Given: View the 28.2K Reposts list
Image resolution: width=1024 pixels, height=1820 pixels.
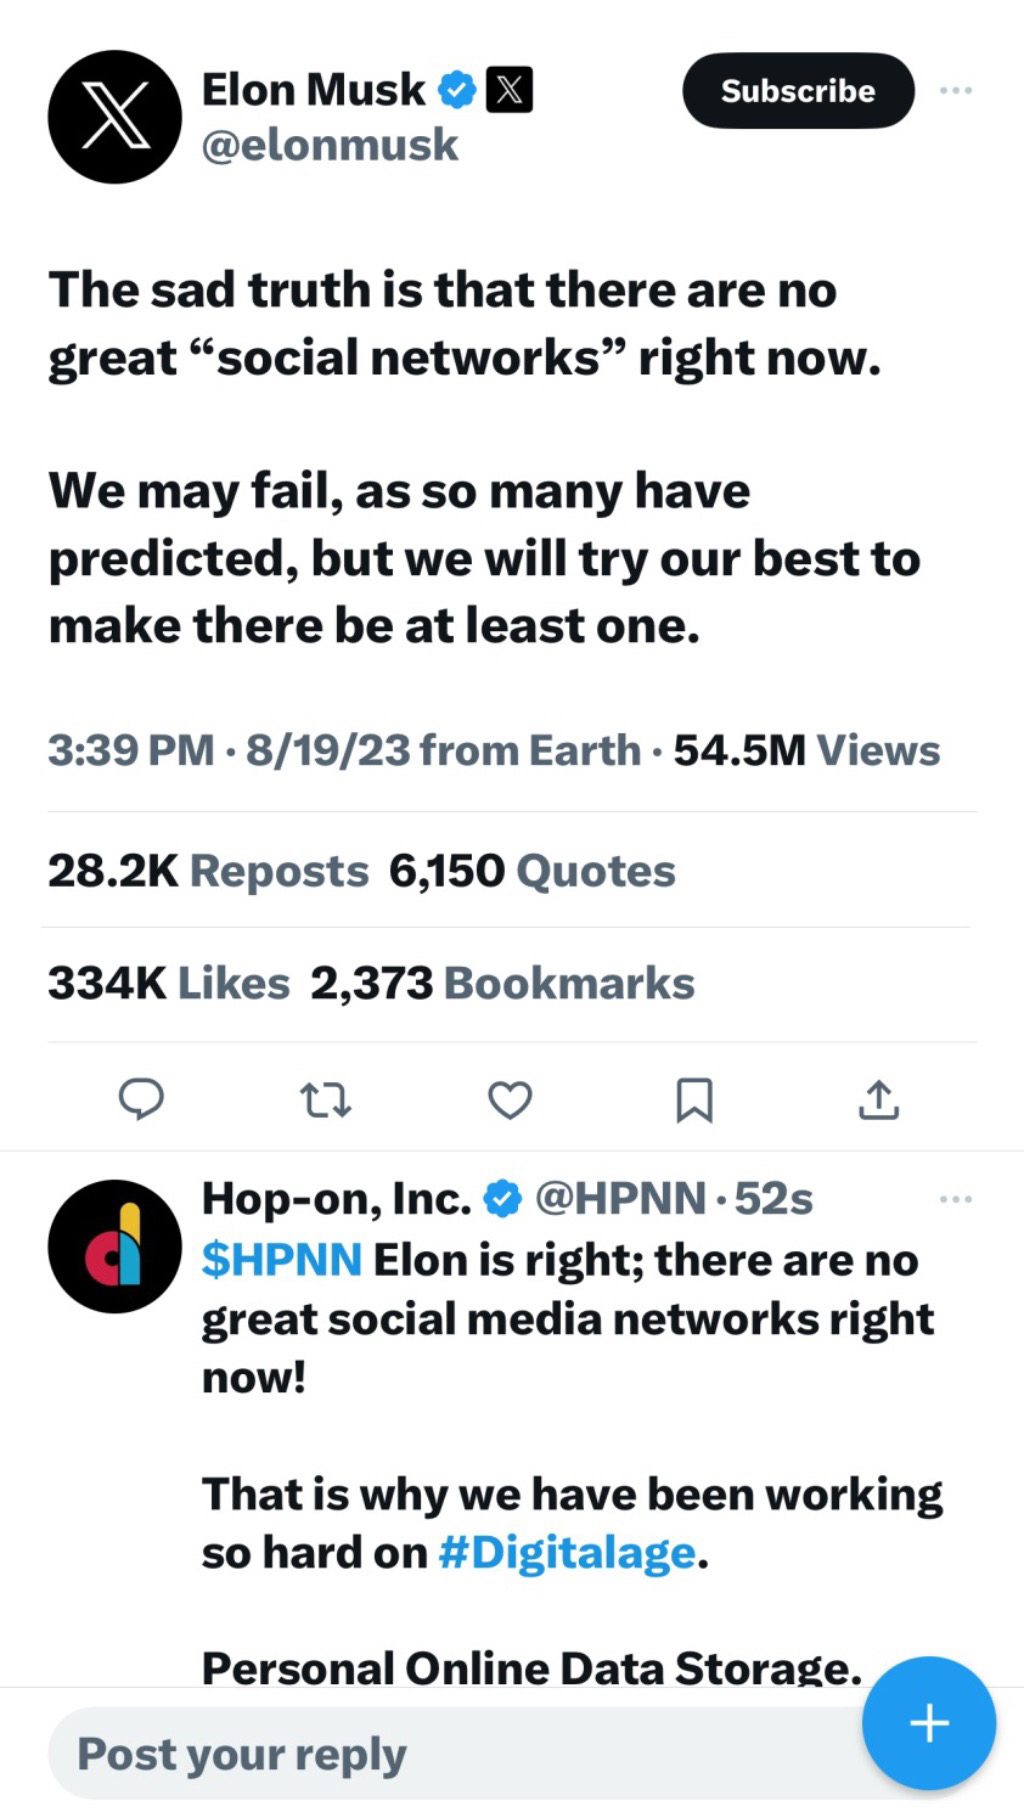Looking at the screenshot, I should coord(208,871).
